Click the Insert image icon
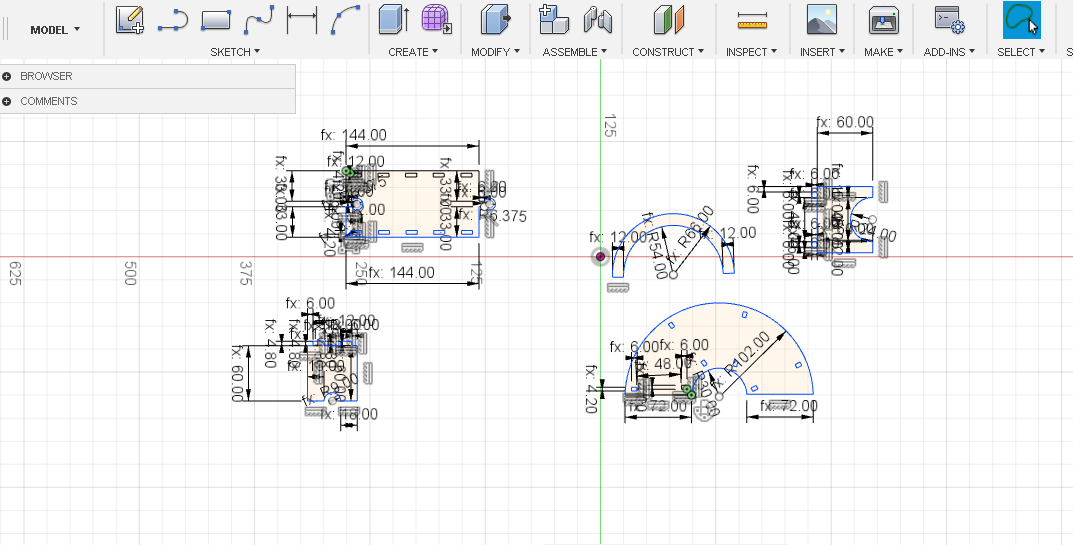 coord(822,19)
